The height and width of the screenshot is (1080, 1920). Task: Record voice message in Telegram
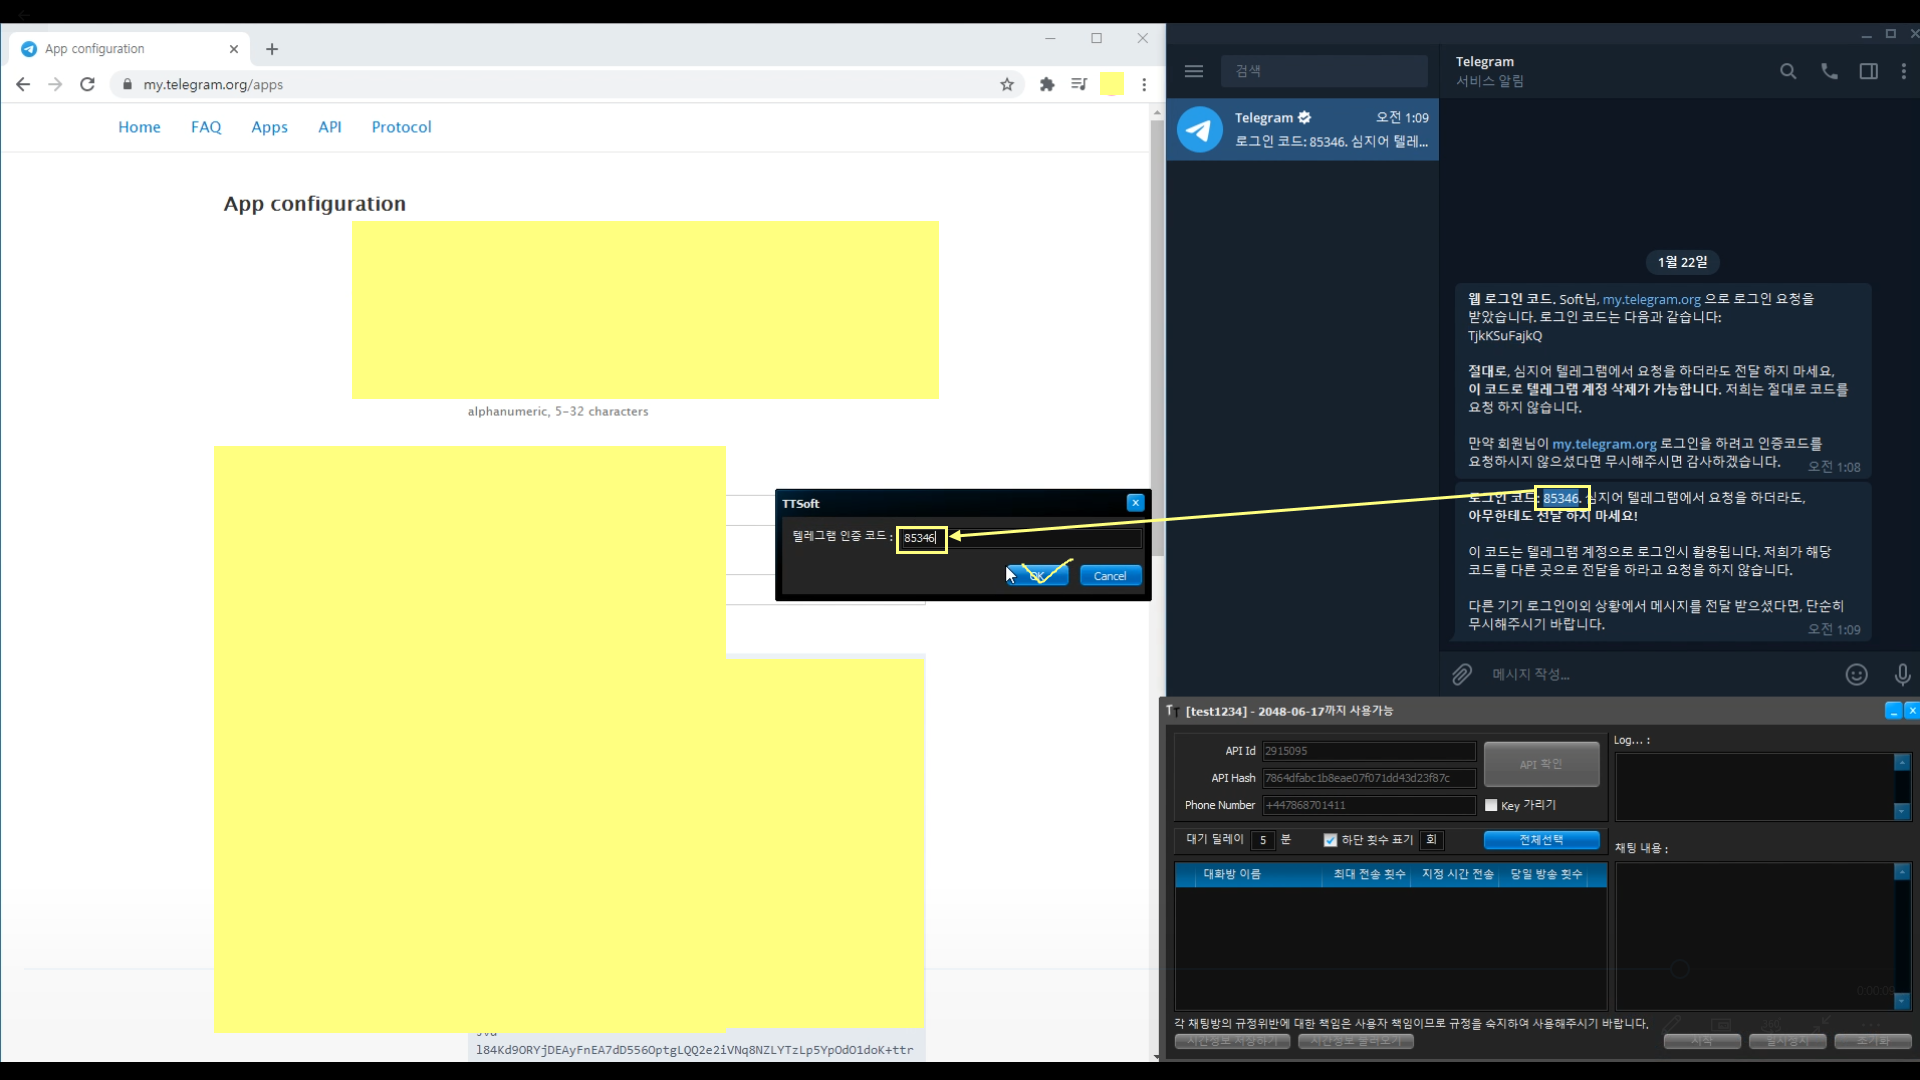1903,675
